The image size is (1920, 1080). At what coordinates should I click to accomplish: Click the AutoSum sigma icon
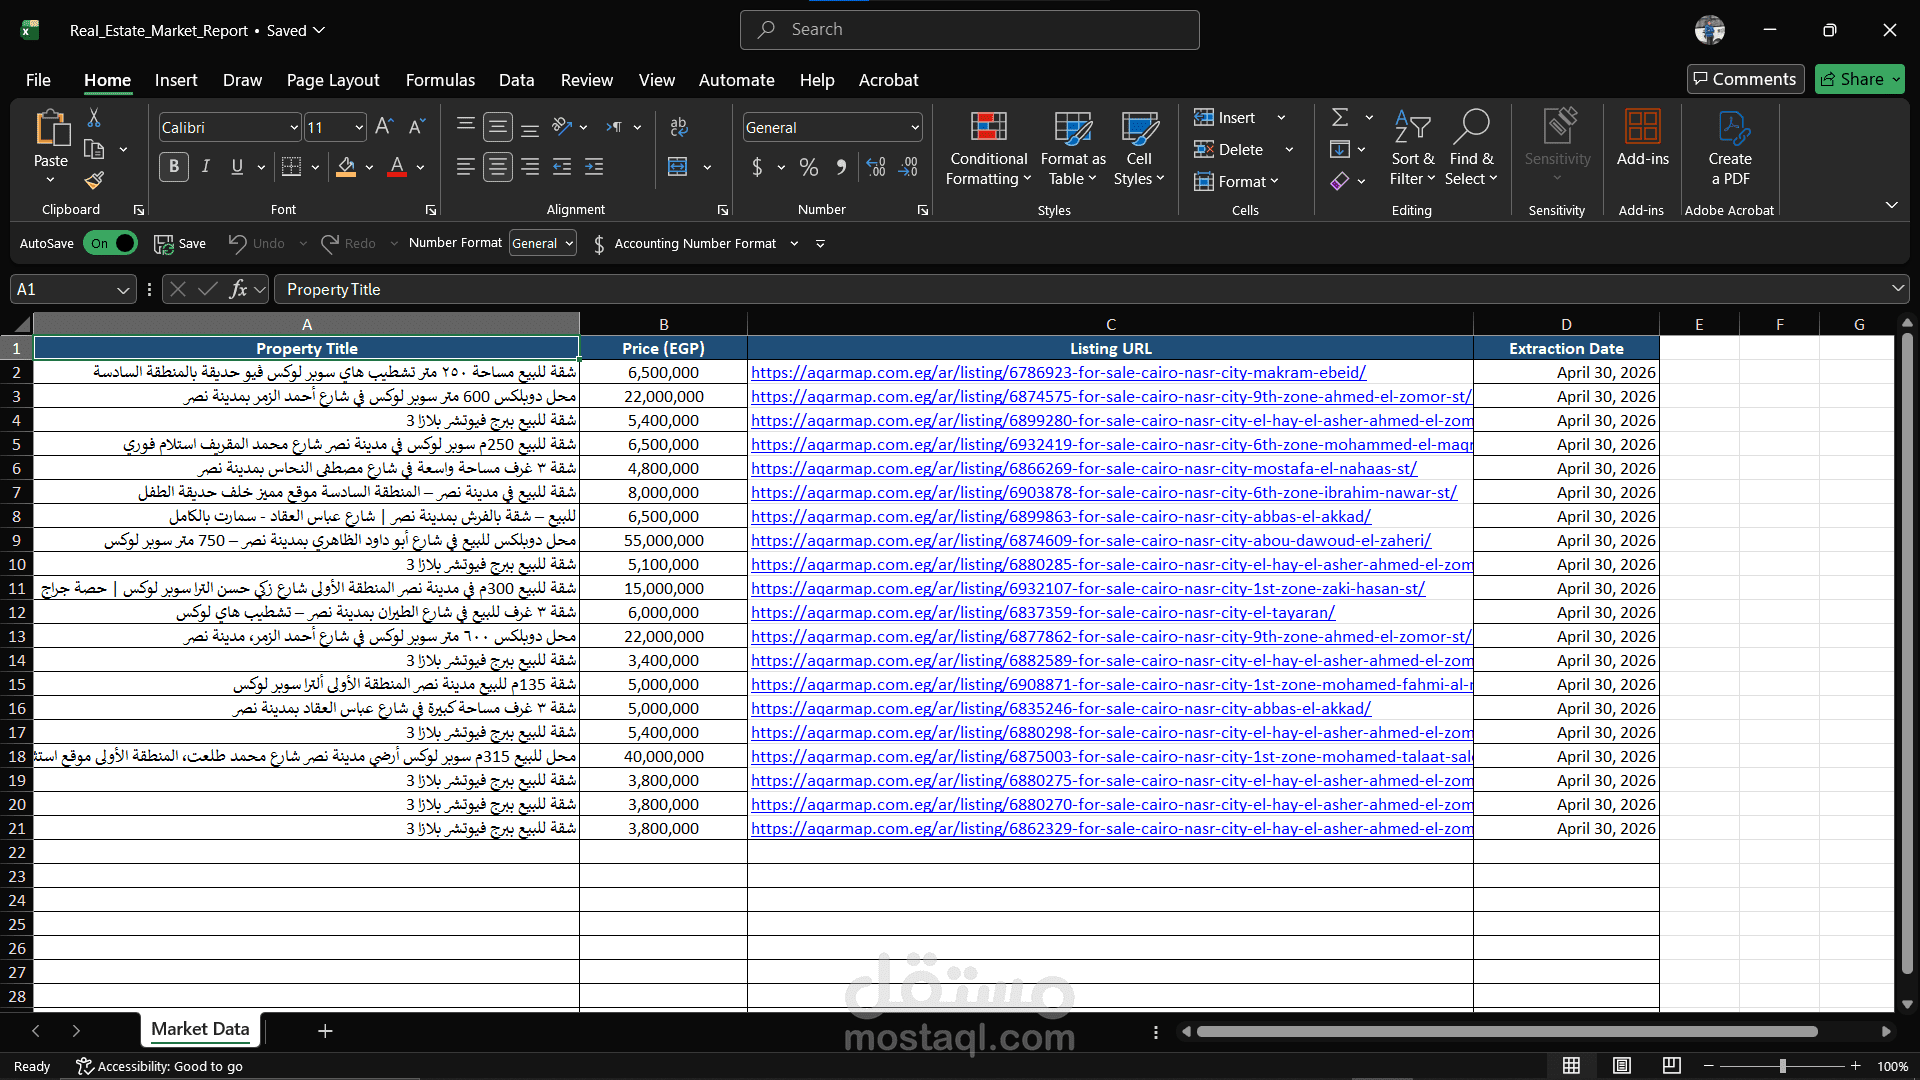pos(1340,118)
